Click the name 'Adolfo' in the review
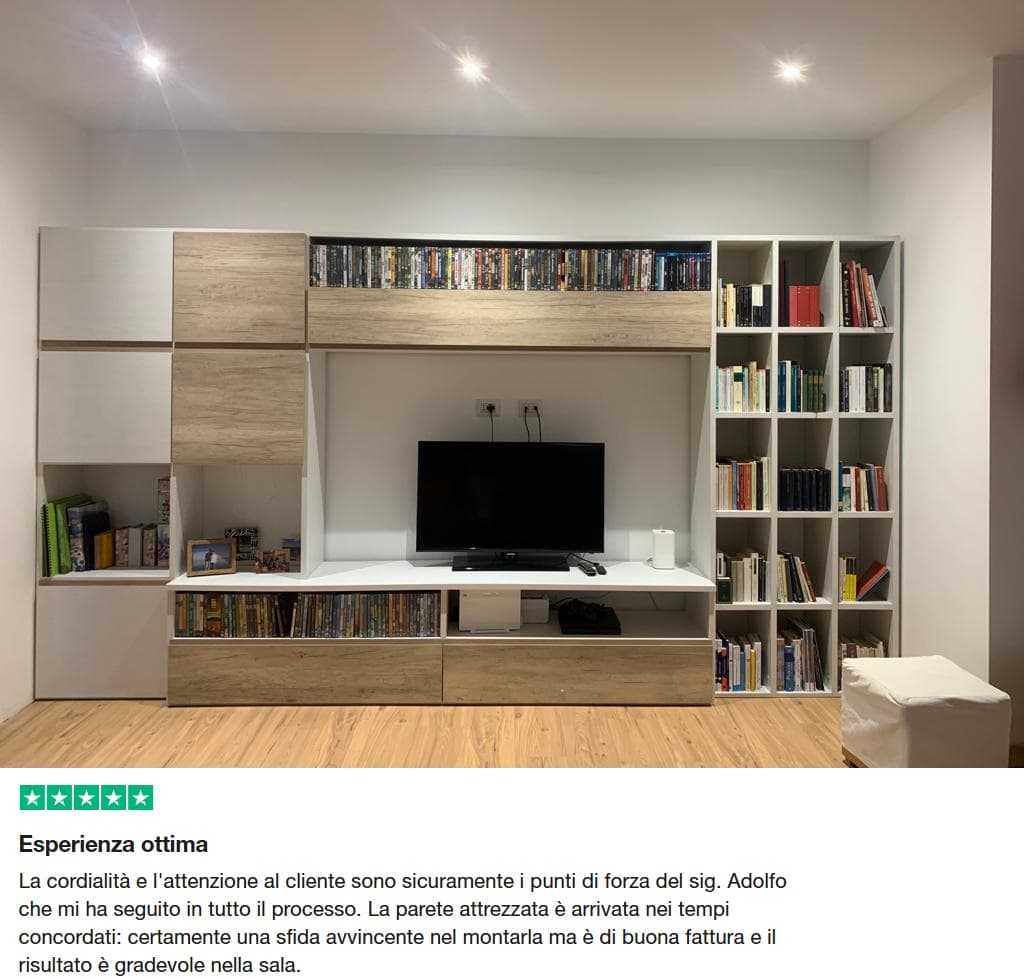 756,881
